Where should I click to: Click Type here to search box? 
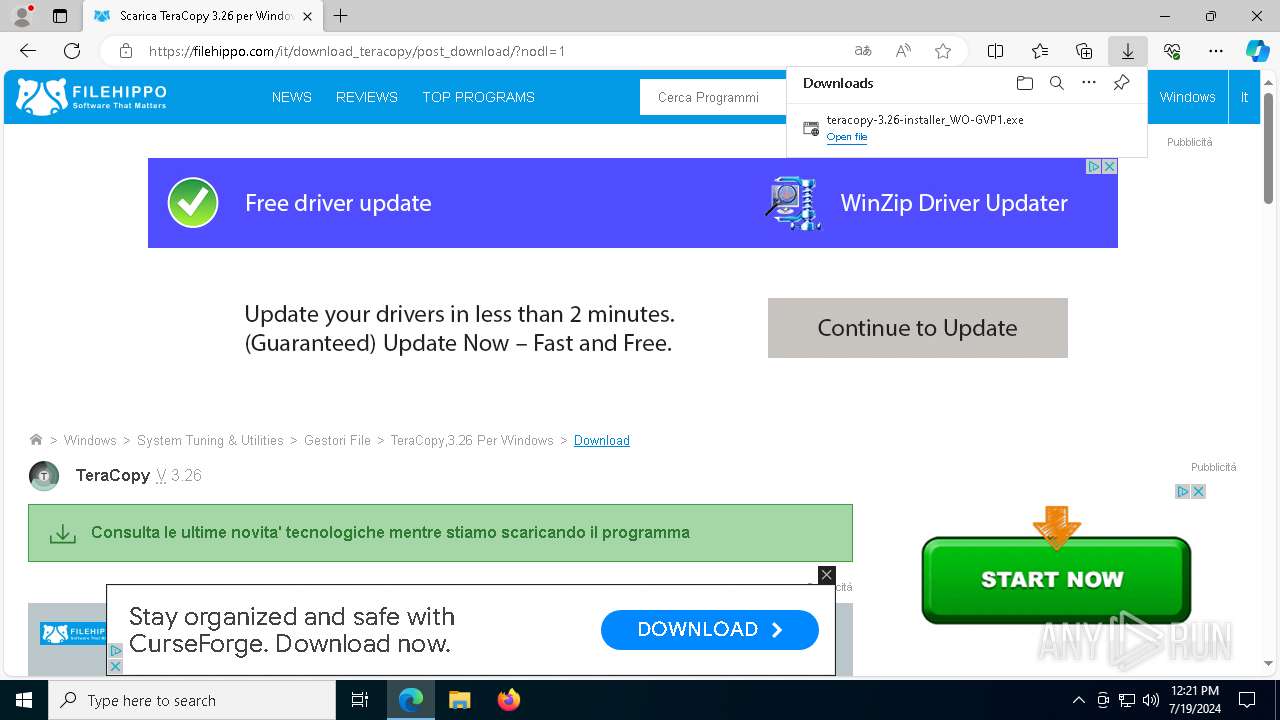click(192, 700)
